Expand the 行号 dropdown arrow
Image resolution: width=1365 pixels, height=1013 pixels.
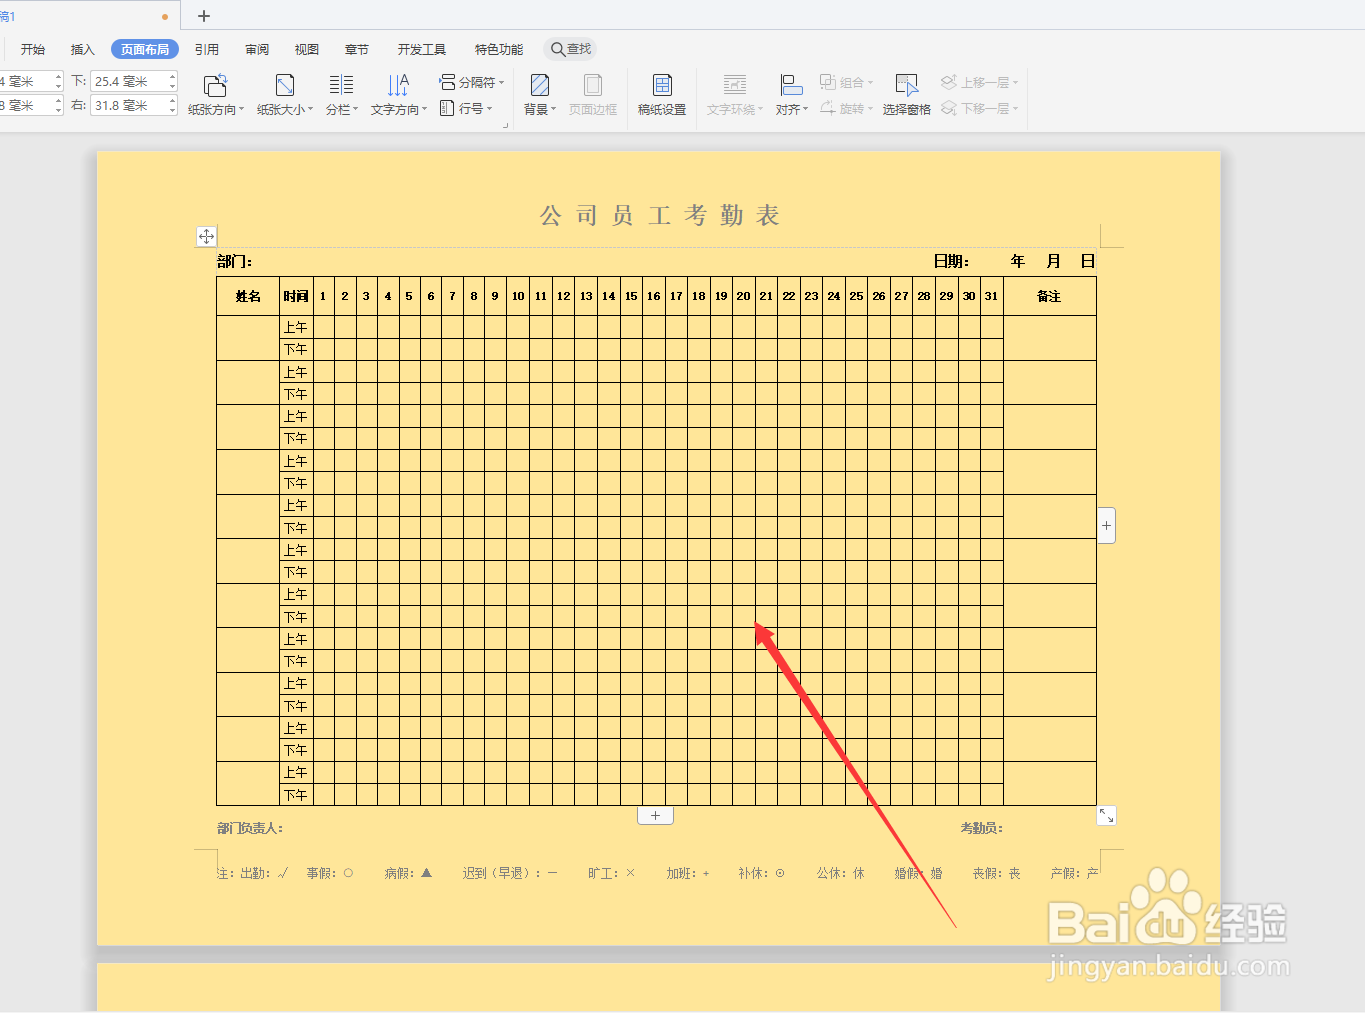pos(490,109)
